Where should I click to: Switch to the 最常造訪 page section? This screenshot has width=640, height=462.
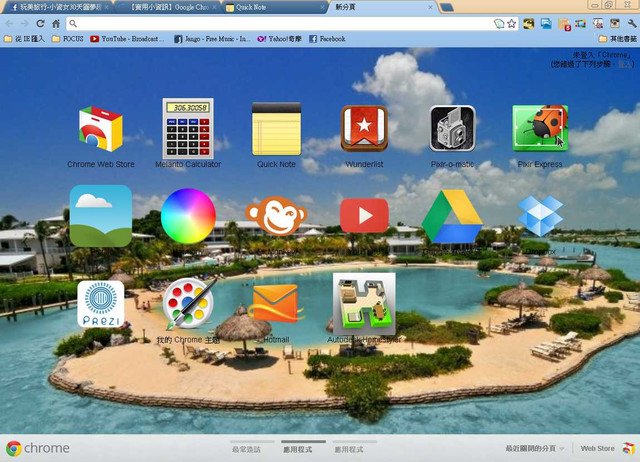tap(246, 449)
